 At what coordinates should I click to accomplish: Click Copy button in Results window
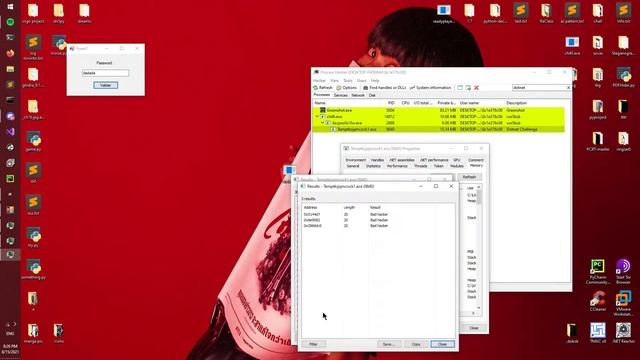pos(416,344)
